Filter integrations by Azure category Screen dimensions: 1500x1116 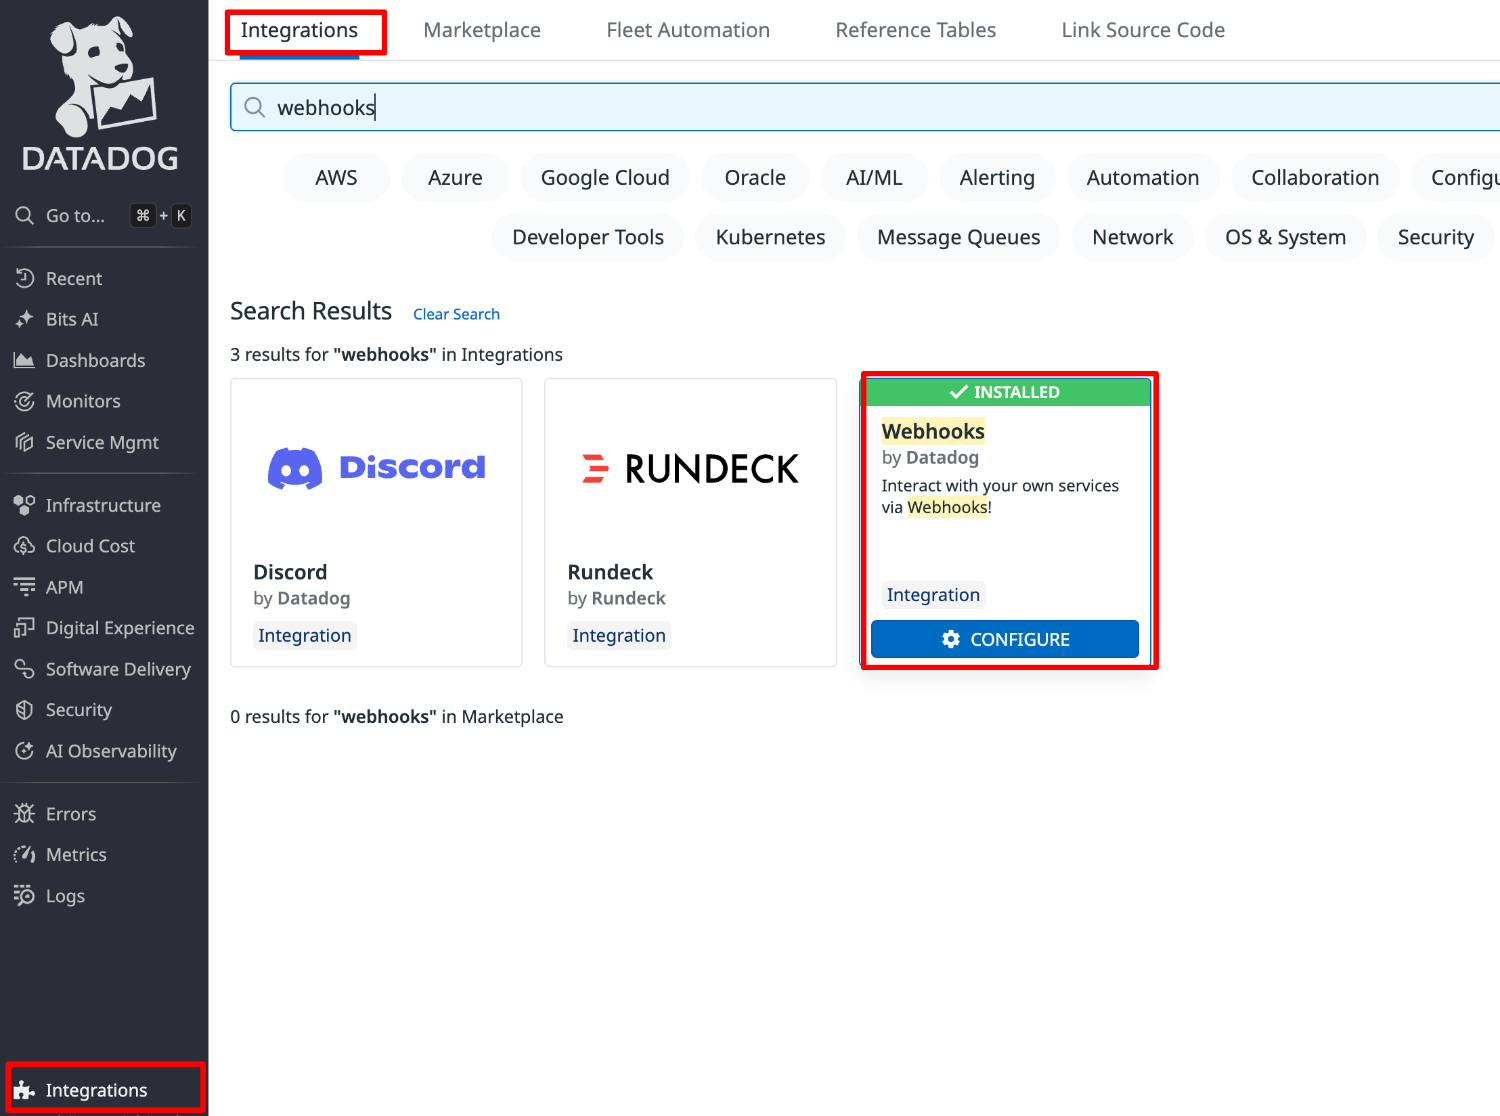[455, 178]
